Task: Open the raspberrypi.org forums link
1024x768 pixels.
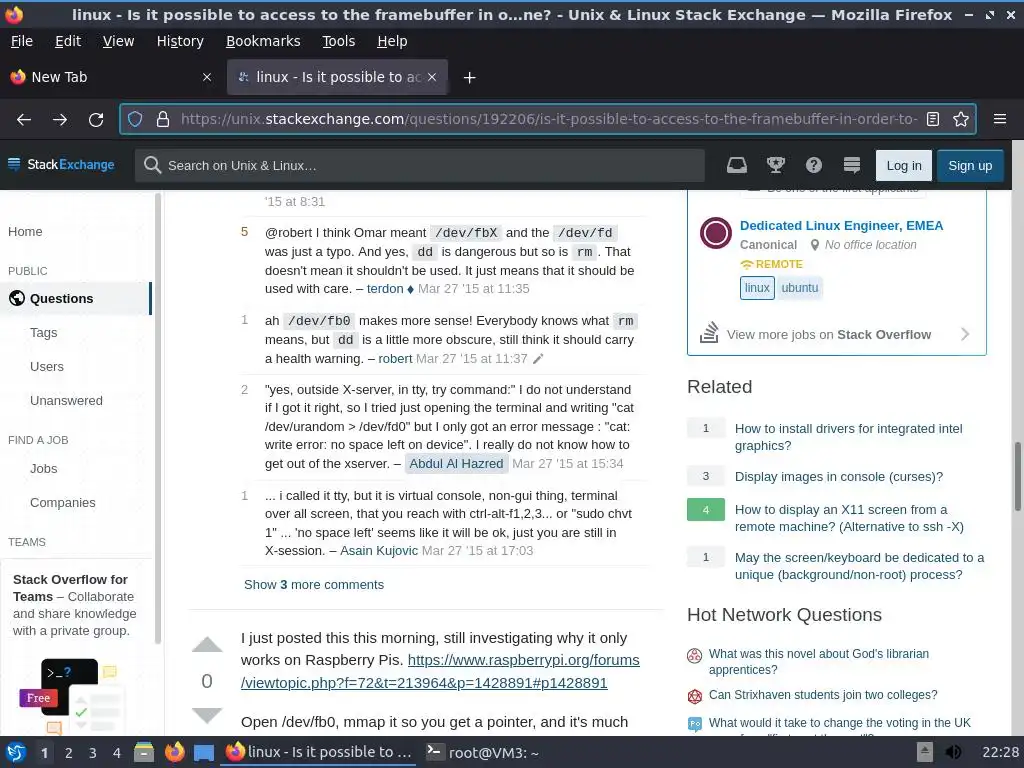Action: (440, 671)
